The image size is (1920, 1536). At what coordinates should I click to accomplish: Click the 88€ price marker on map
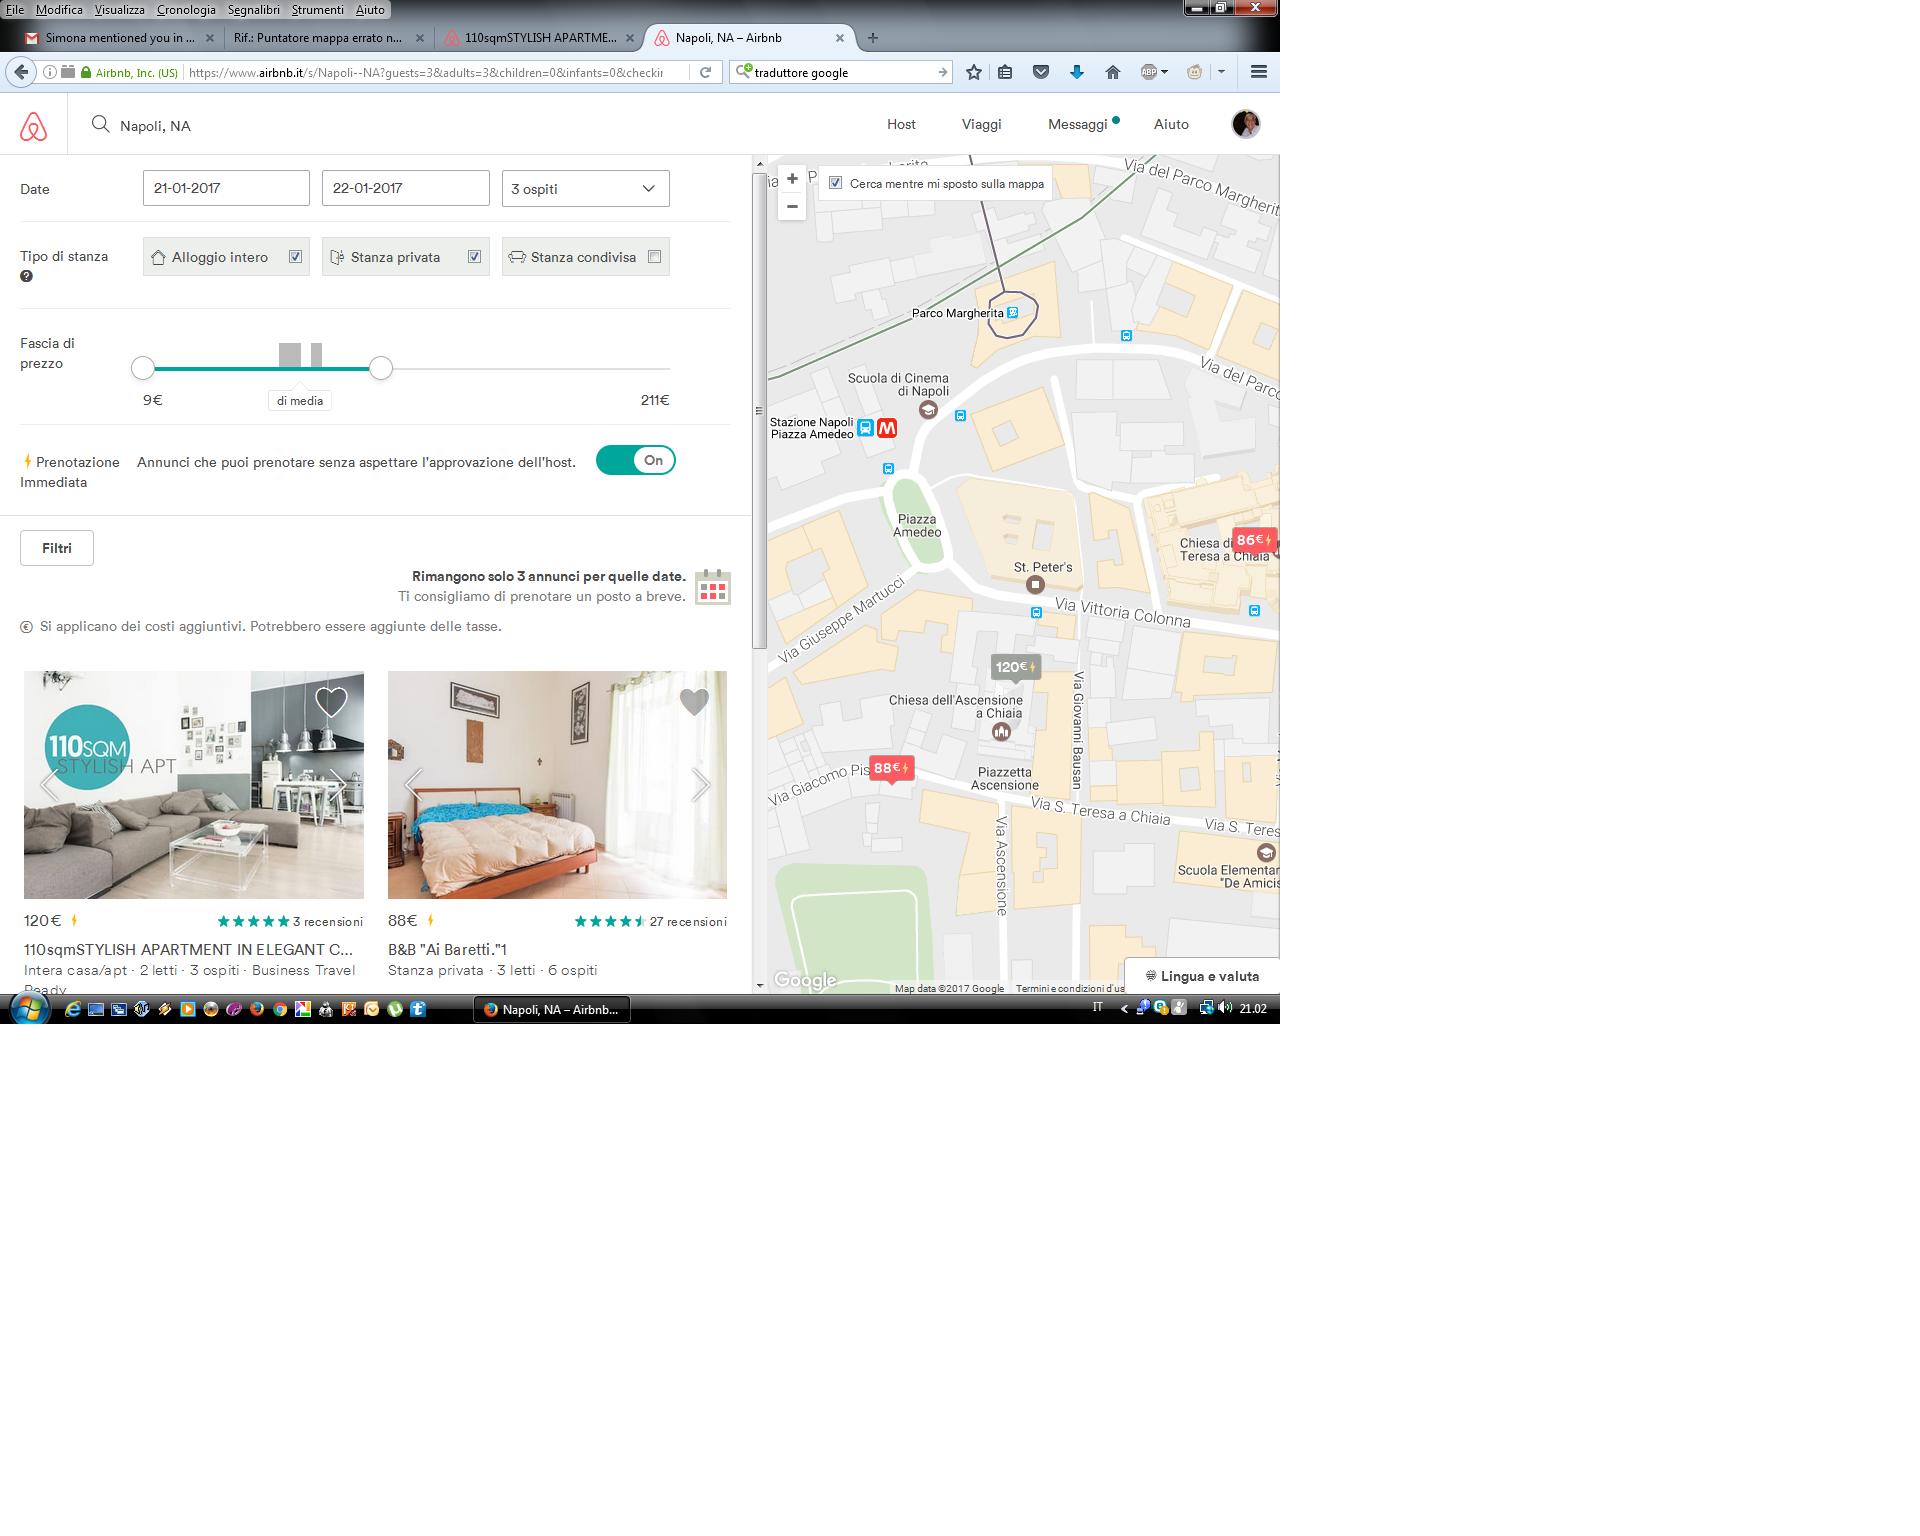tap(891, 769)
